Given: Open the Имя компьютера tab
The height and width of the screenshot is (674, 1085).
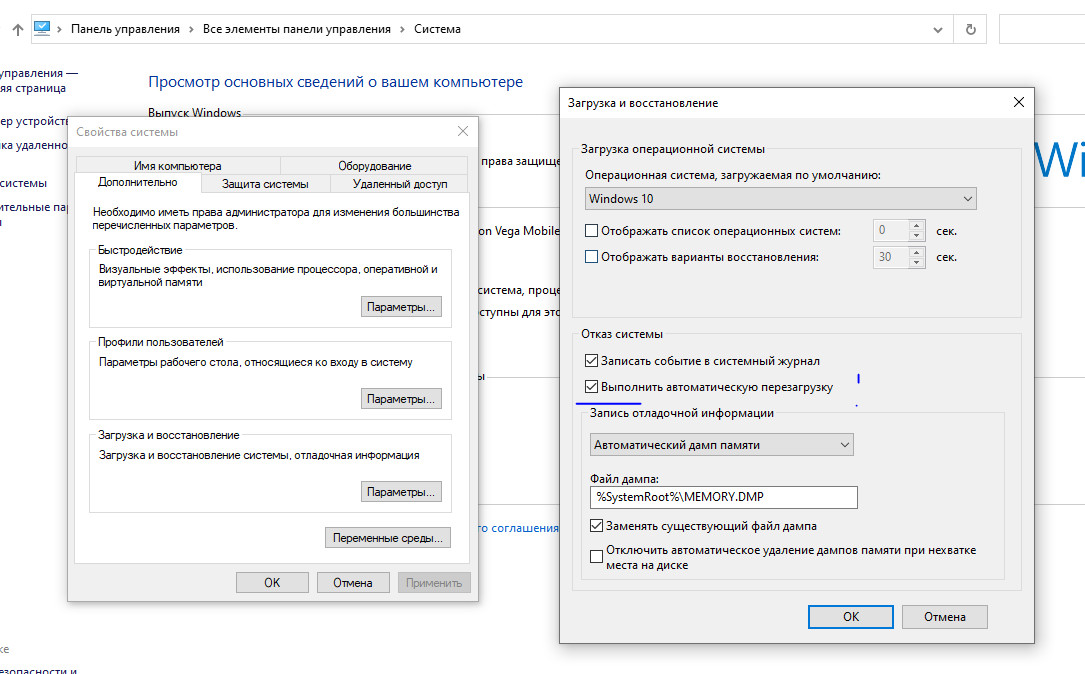Looking at the screenshot, I should (178, 166).
